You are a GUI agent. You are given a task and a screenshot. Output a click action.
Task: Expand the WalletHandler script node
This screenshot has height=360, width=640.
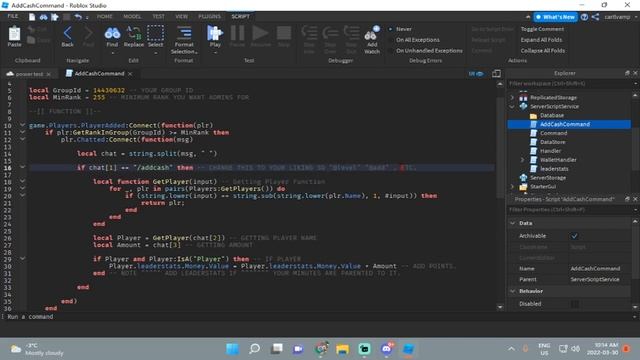522,160
